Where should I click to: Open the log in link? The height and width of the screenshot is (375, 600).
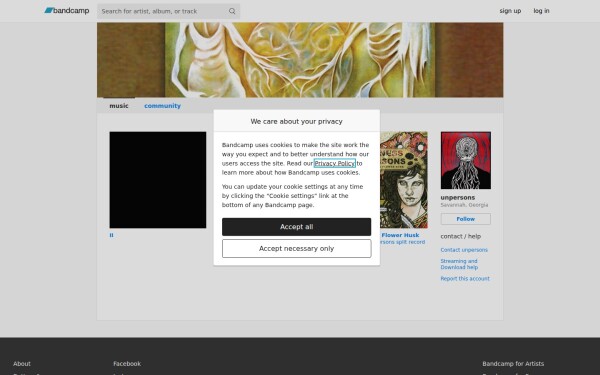point(541,11)
